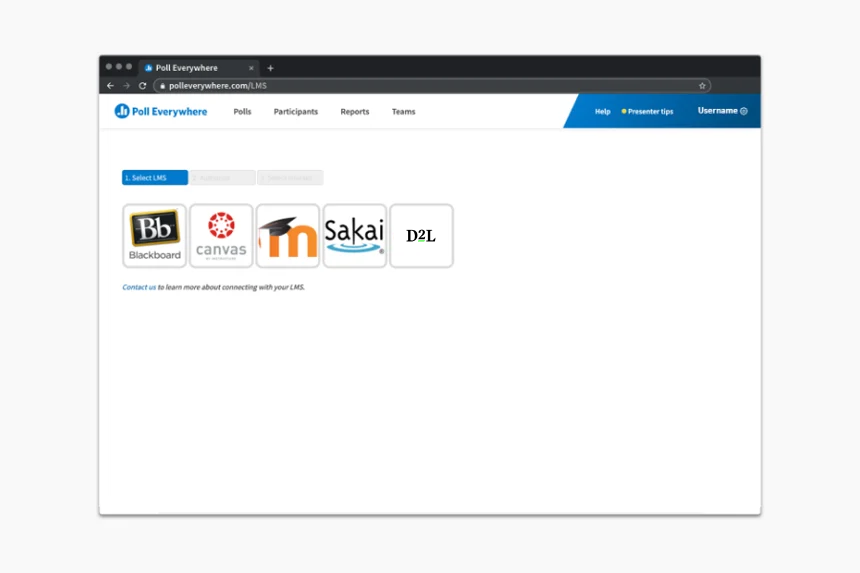Click the polleverywhere.com/LMS address bar
Image resolution: width=860 pixels, height=573 pixels.
pyautogui.click(x=432, y=86)
